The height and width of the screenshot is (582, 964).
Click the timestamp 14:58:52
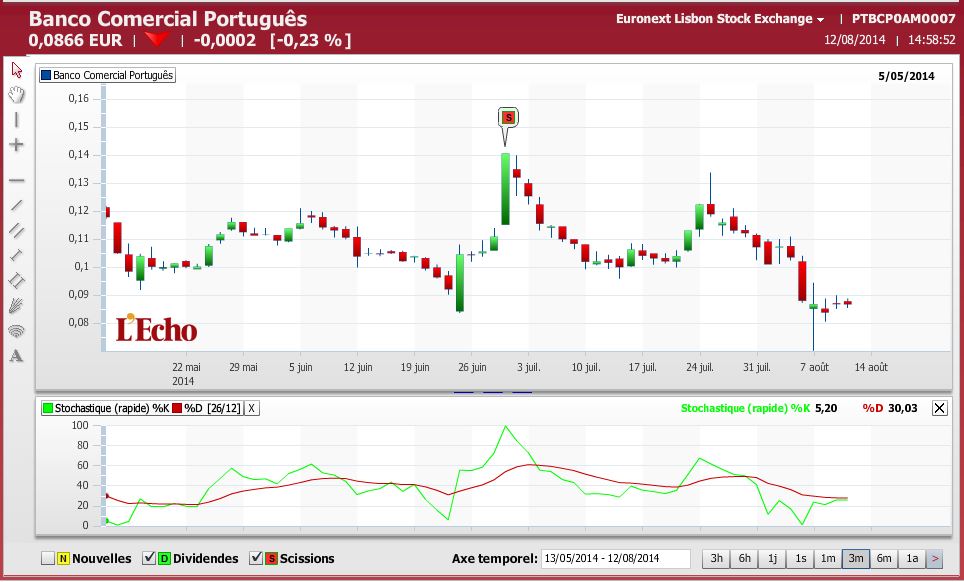tap(931, 41)
